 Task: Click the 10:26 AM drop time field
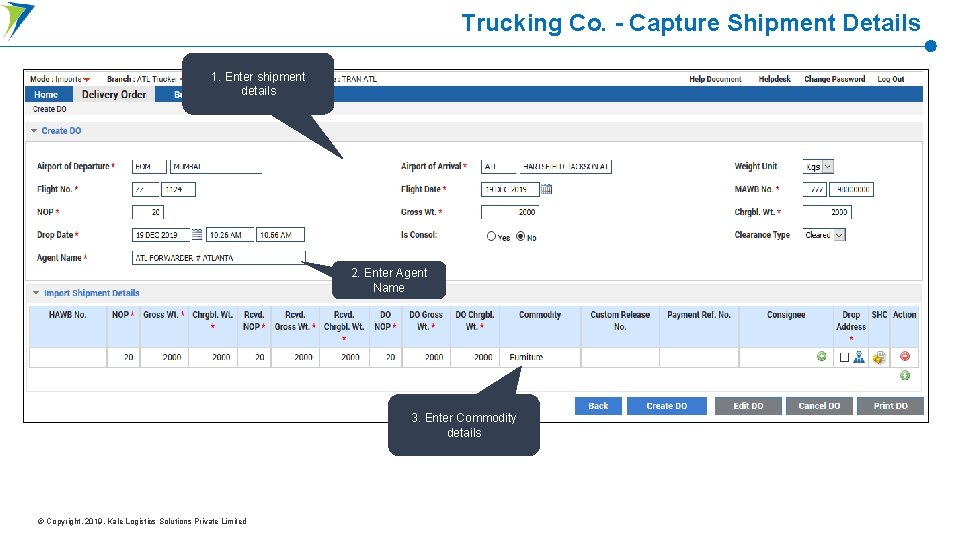(230, 235)
